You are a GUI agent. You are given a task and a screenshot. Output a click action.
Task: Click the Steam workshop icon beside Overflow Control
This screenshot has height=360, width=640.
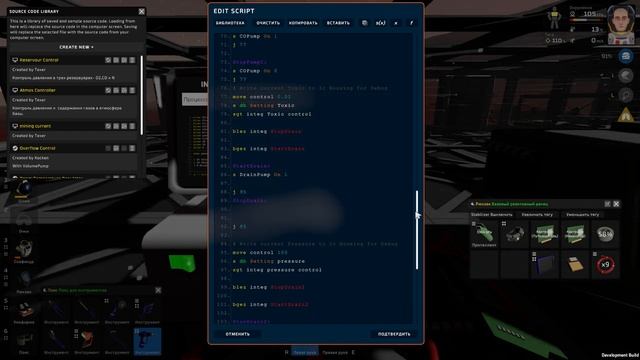[x=15, y=148]
